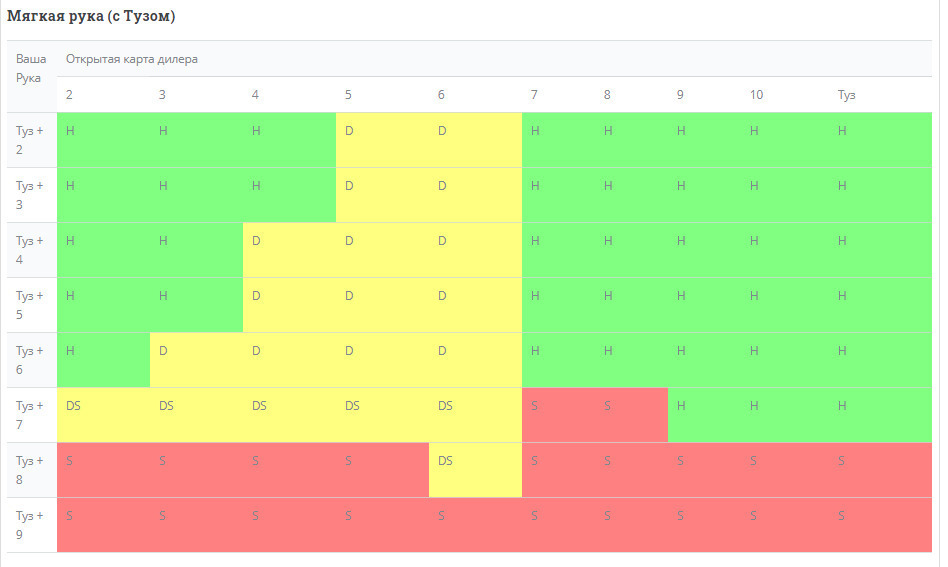Image resolution: width=948 pixels, height=567 pixels.
Task: Click the 'Туз + 7' row label
Action: pyautogui.click(x=31, y=415)
